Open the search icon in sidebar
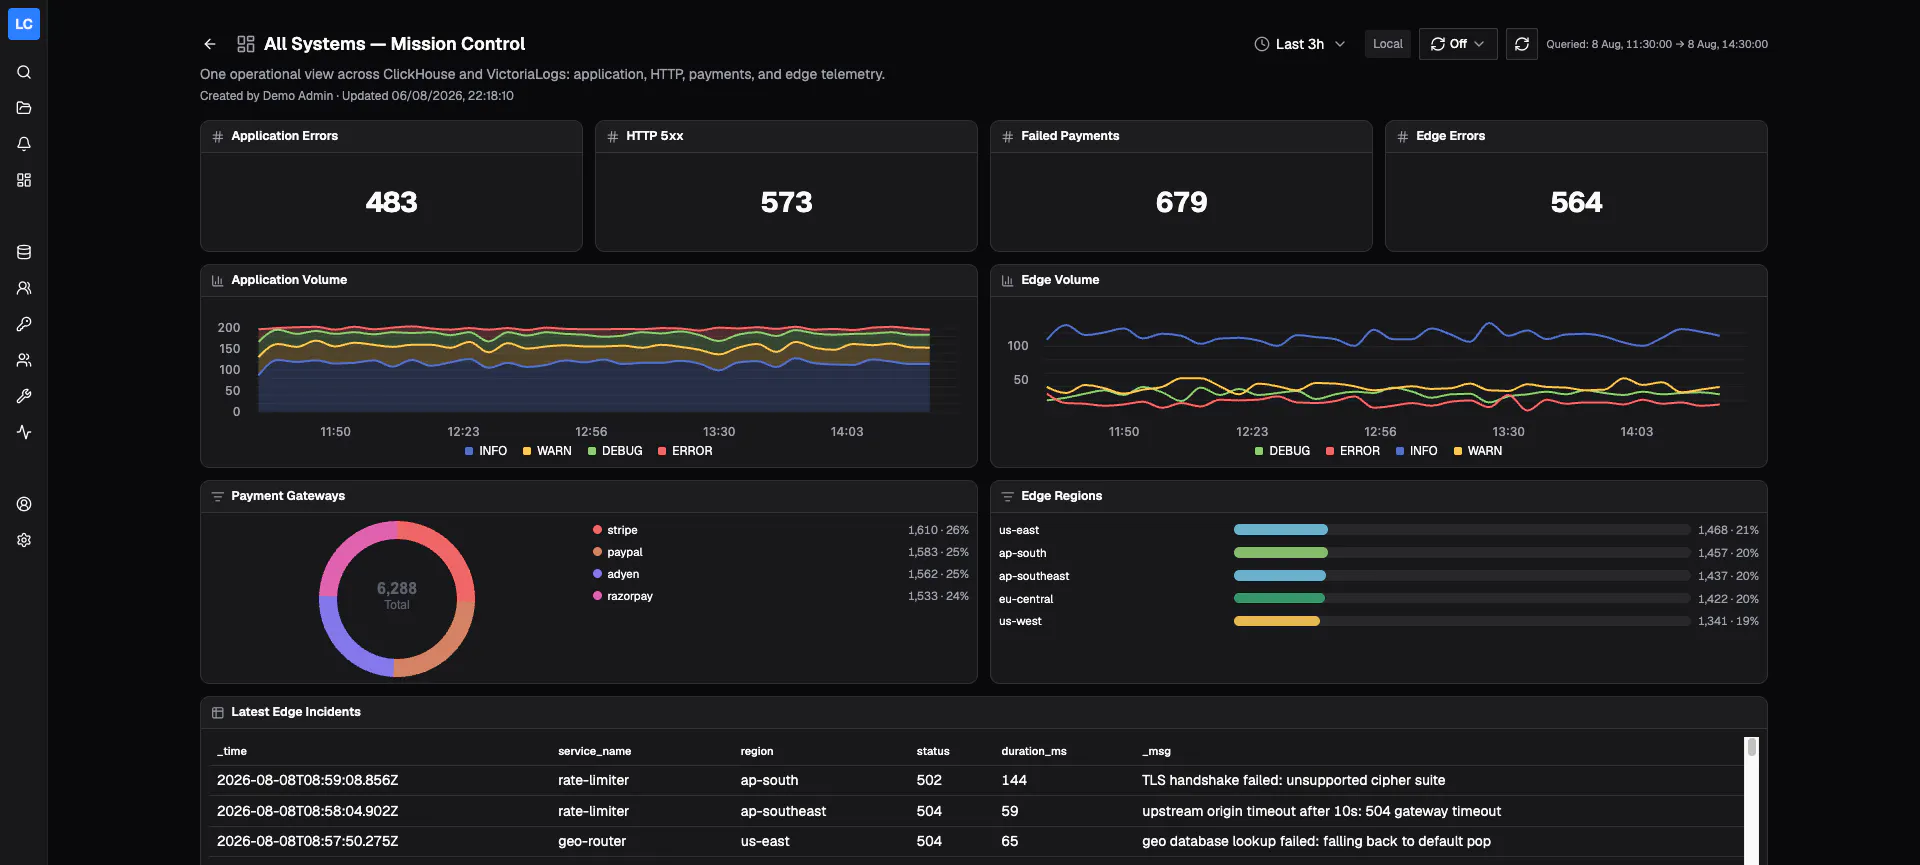The width and height of the screenshot is (1920, 865). 24,72
